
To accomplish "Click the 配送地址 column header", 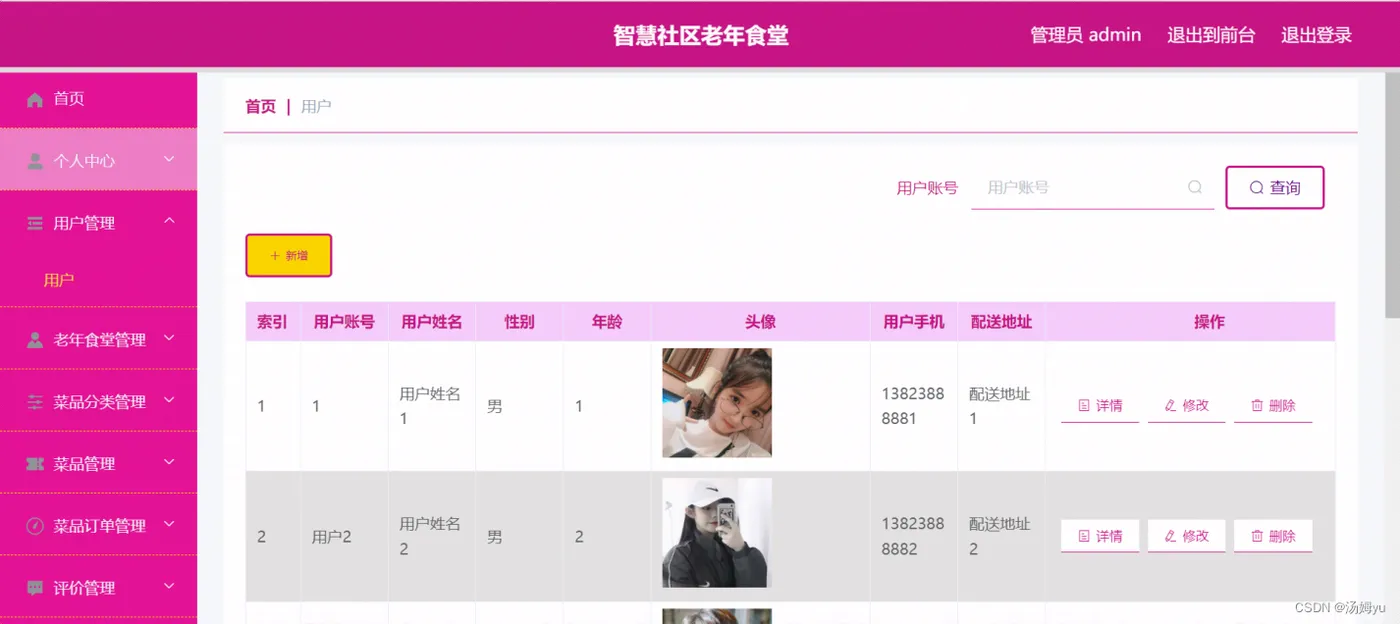I will (1001, 322).
